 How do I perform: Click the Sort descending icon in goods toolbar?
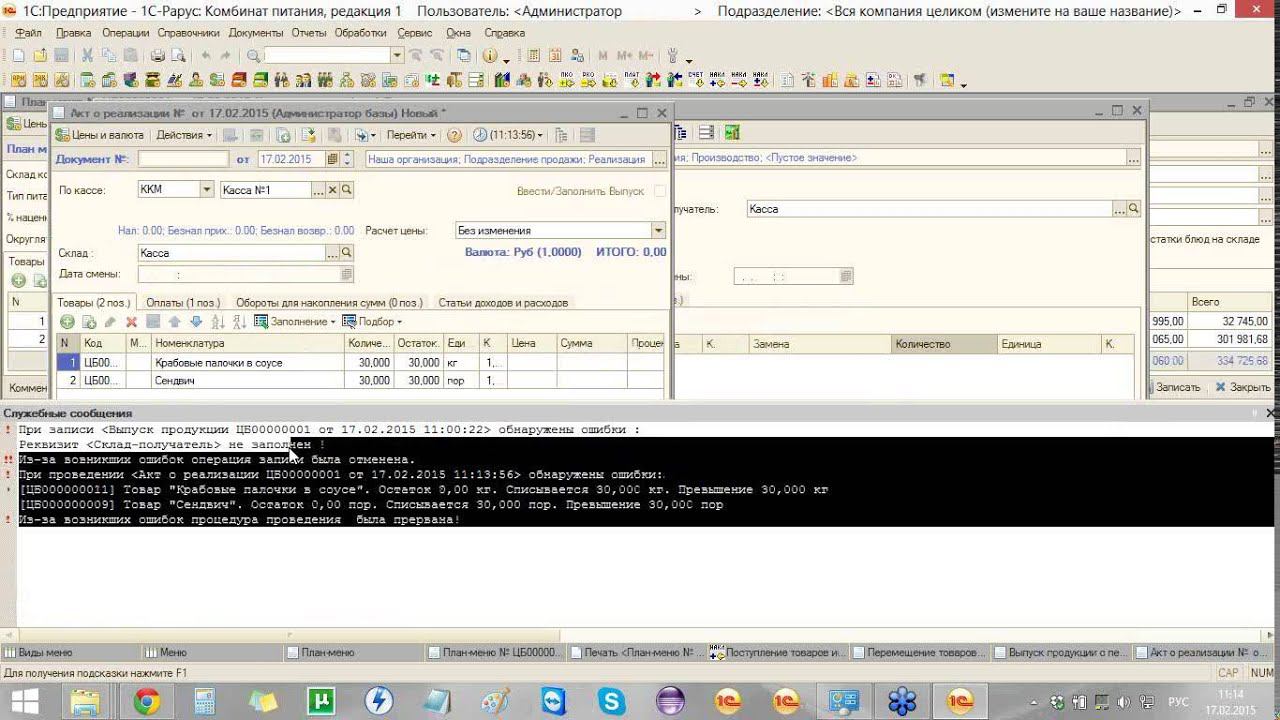click(239, 322)
